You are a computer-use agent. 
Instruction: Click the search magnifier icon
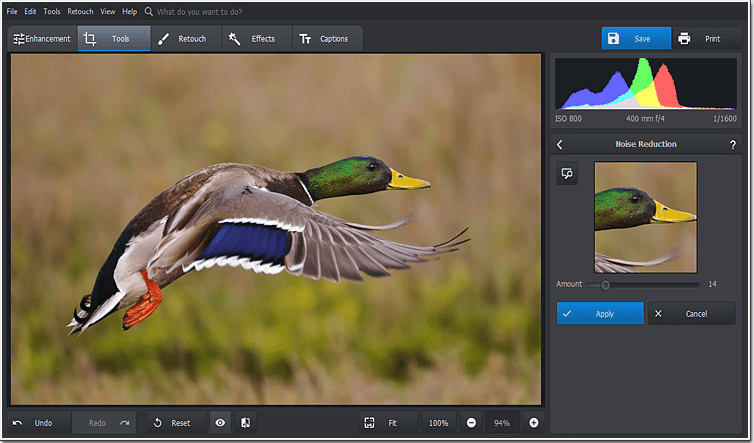point(149,11)
